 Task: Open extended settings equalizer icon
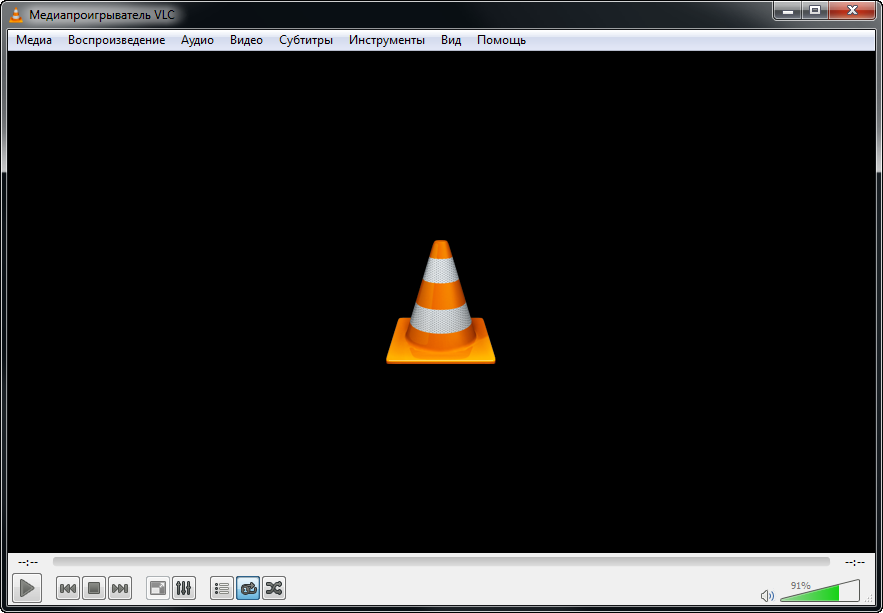tap(184, 588)
